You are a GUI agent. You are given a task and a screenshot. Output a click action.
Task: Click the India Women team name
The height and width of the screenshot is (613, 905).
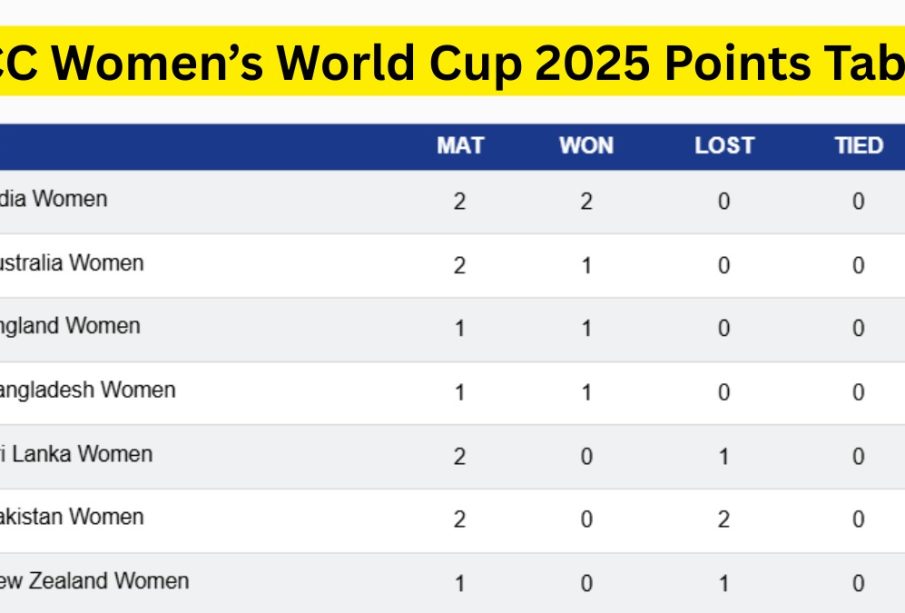54,199
